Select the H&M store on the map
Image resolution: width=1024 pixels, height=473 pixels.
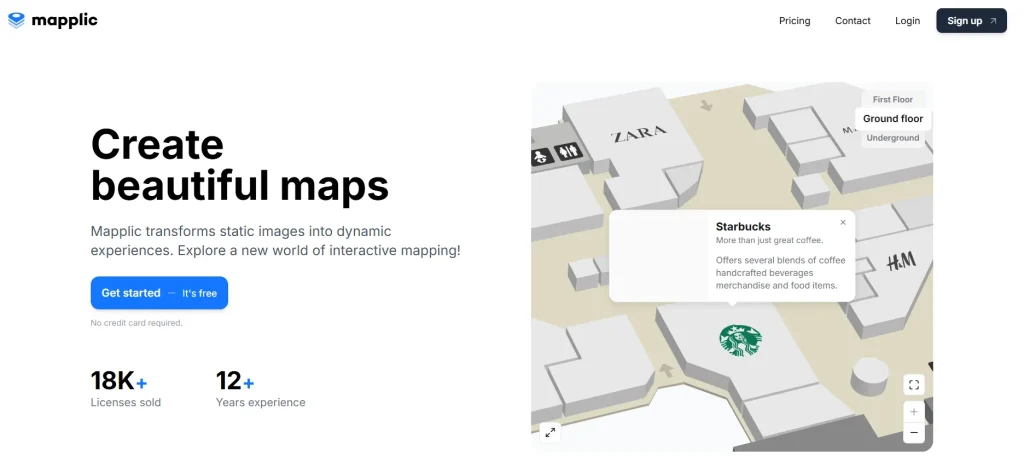[901, 262]
